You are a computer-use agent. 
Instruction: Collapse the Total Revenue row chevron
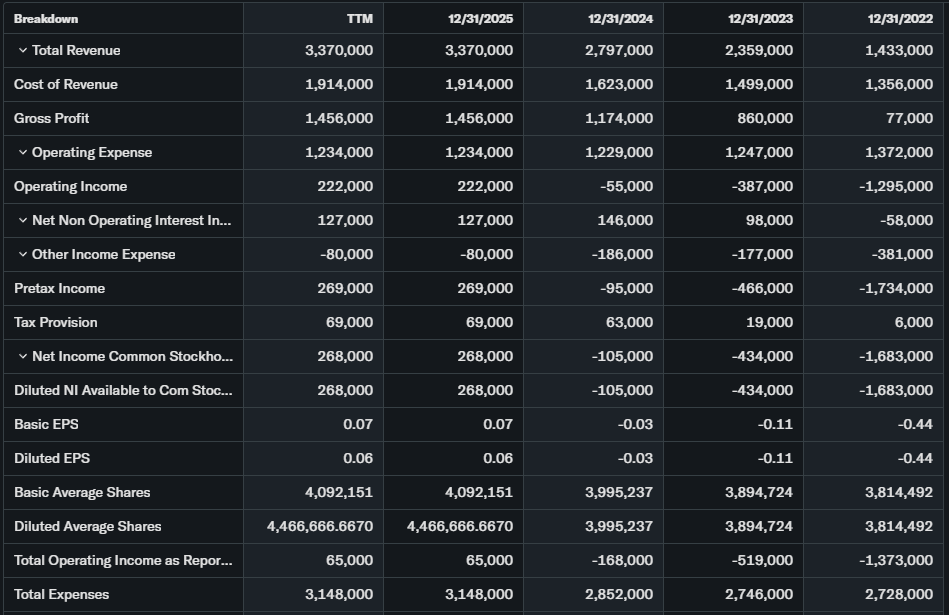(x=22, y=51)
